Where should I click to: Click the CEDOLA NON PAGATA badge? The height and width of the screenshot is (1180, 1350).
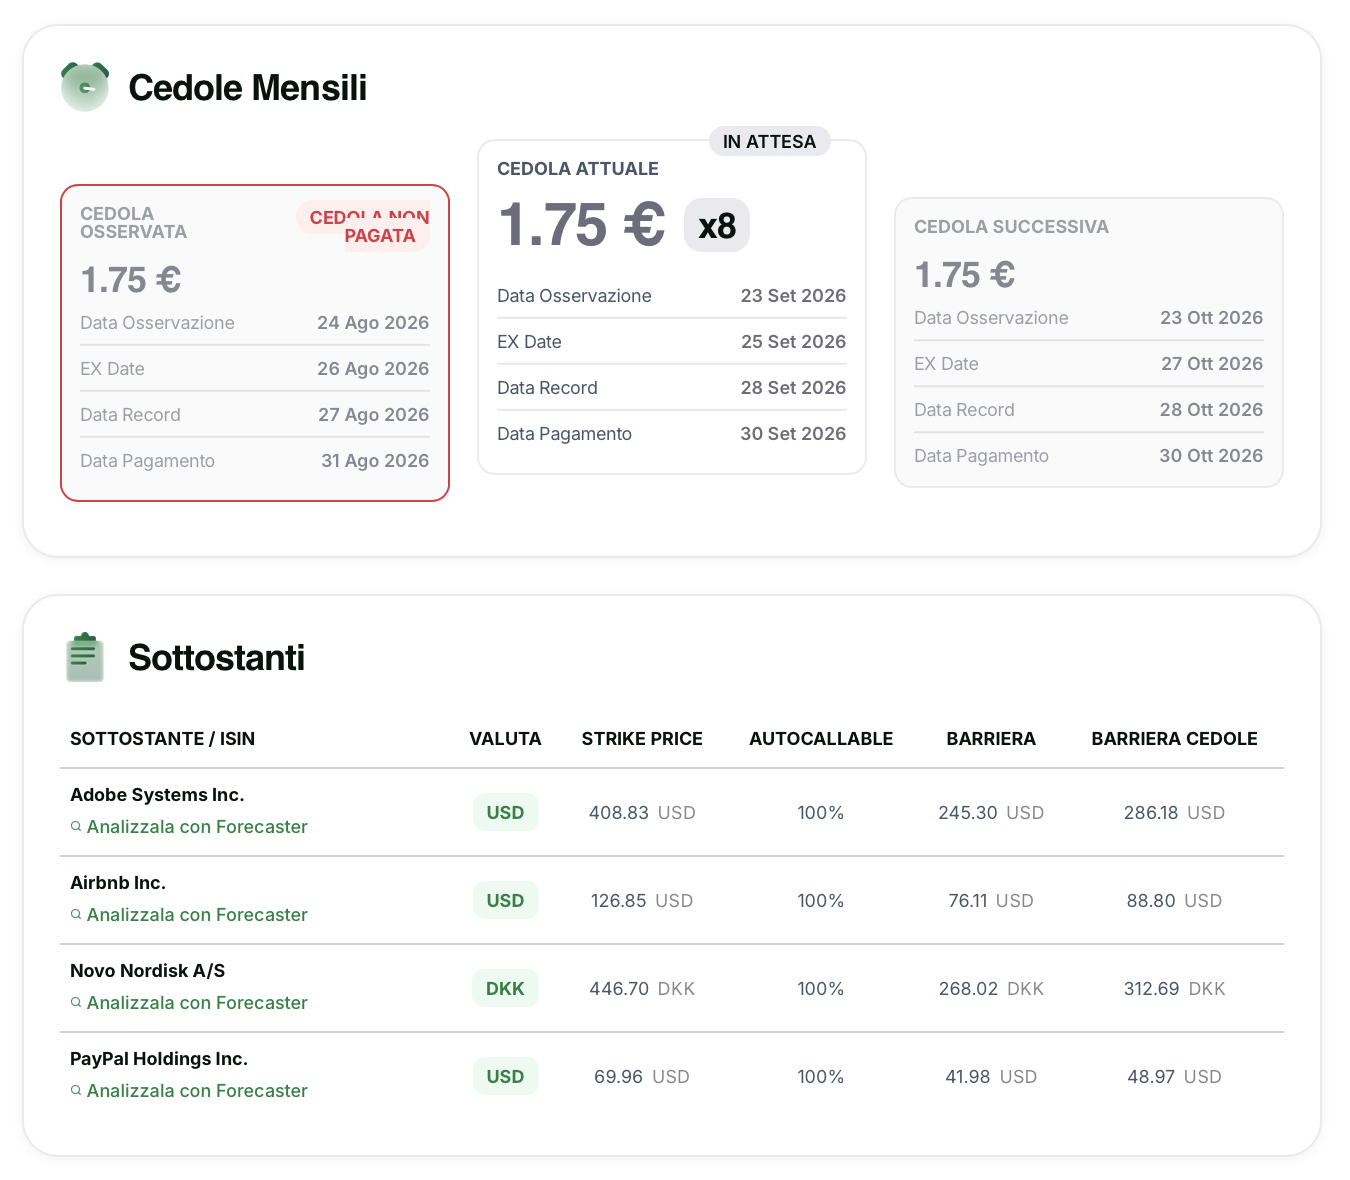tap(364, 226)
